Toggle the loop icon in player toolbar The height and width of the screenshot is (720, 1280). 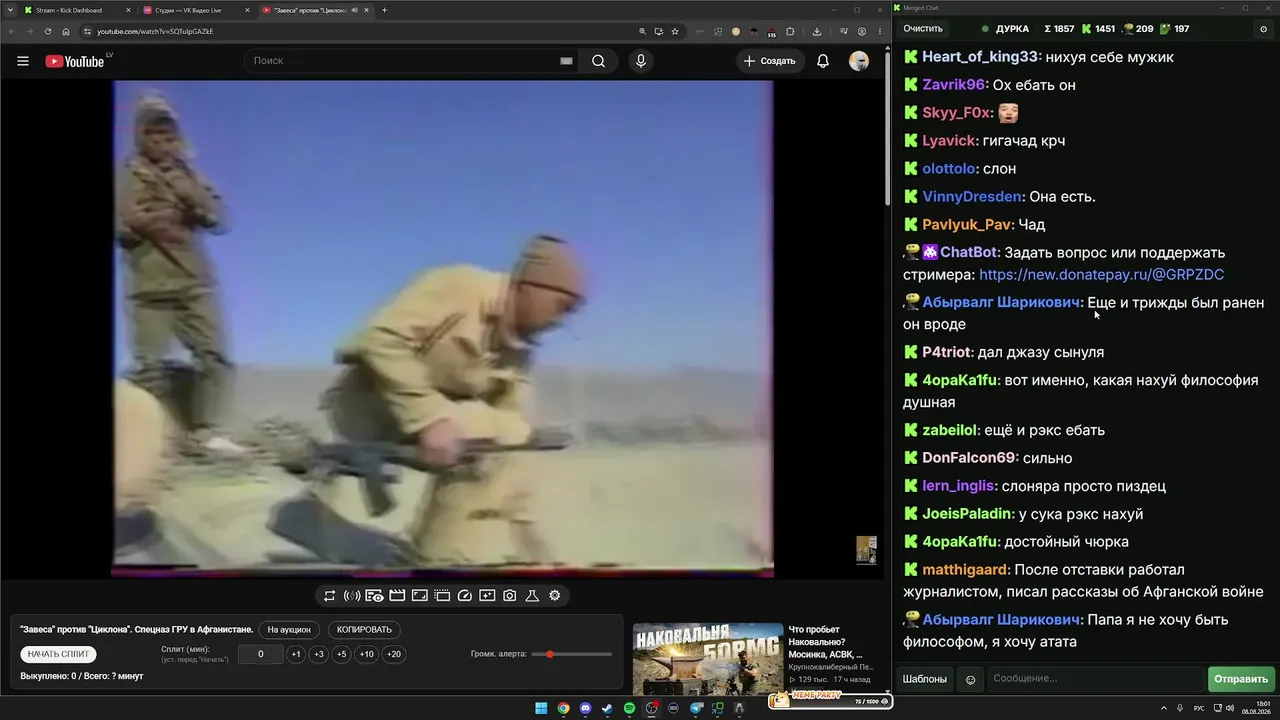click(x=329, y=596)
